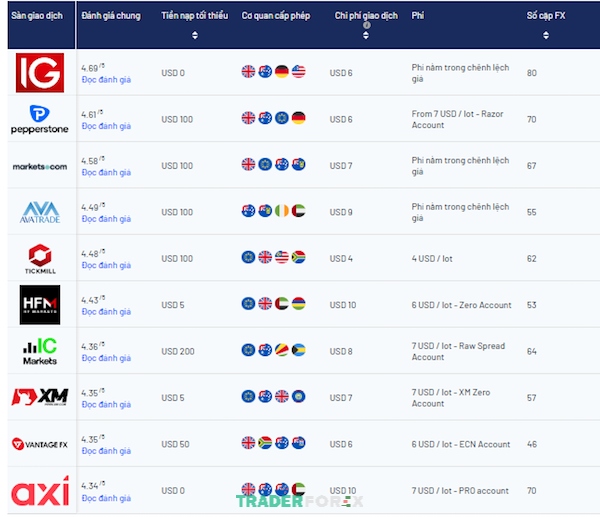Open the Vantage FX broker logo
Image resolution: width=600 pixels, height=517 pixels.
click(x=40, y=444)
